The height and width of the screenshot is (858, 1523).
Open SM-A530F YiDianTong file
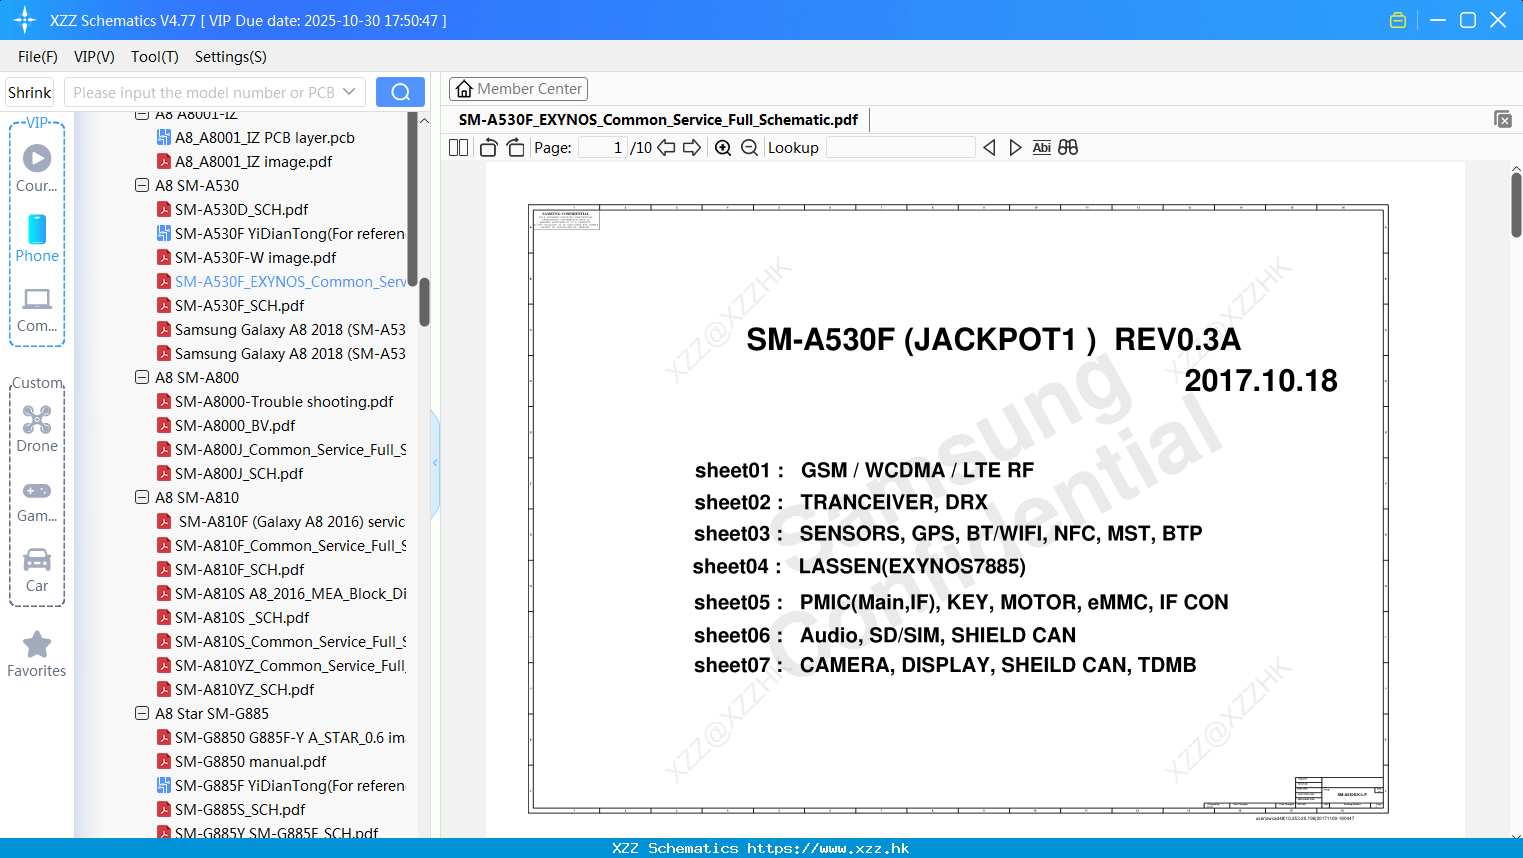(281, 233)
